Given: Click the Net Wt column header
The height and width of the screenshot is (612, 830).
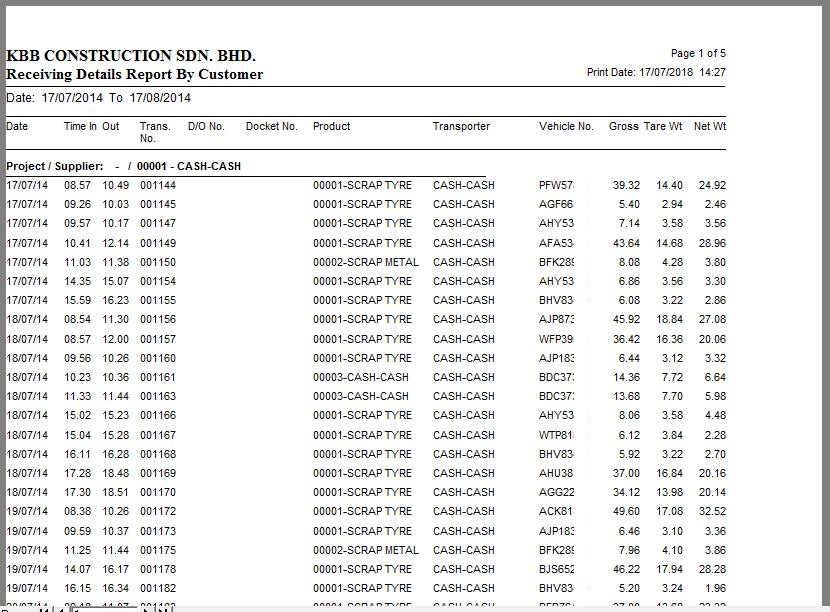Looking at the screenshot, I should 710,126.
